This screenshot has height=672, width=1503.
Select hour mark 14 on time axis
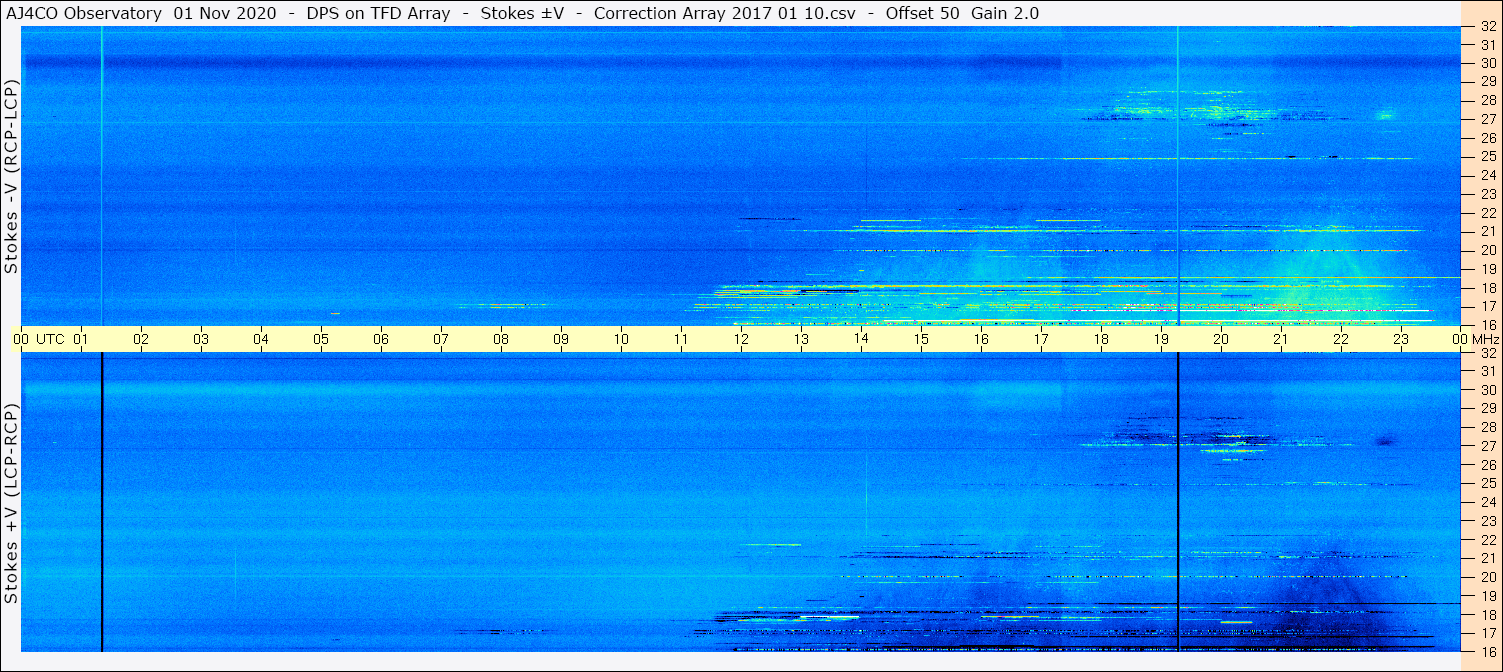[x=861, y=339]
